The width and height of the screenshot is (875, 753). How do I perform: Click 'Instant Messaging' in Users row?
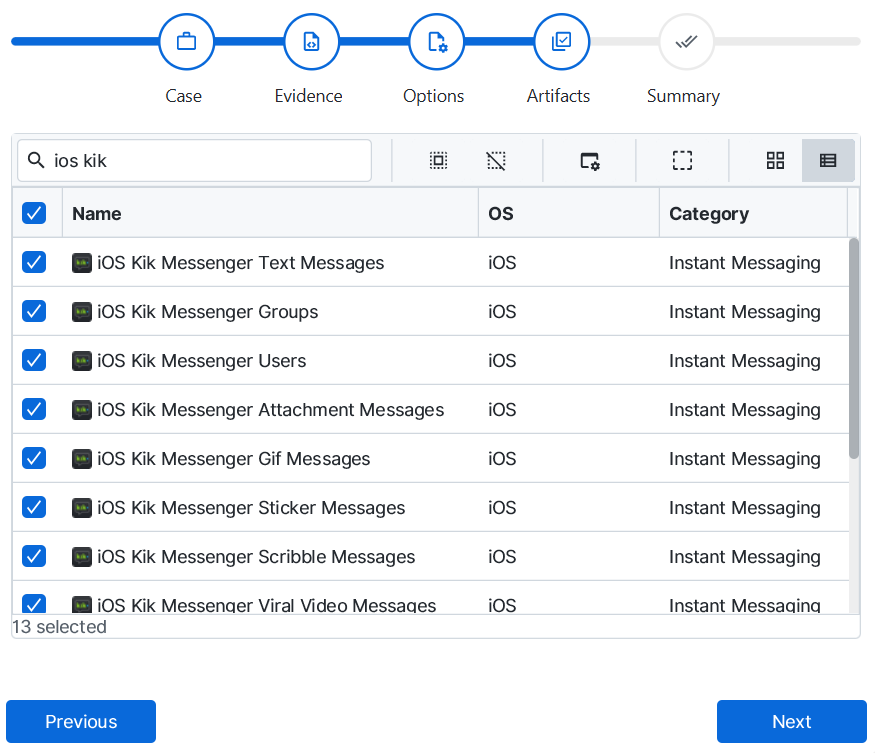coord(745,361)
